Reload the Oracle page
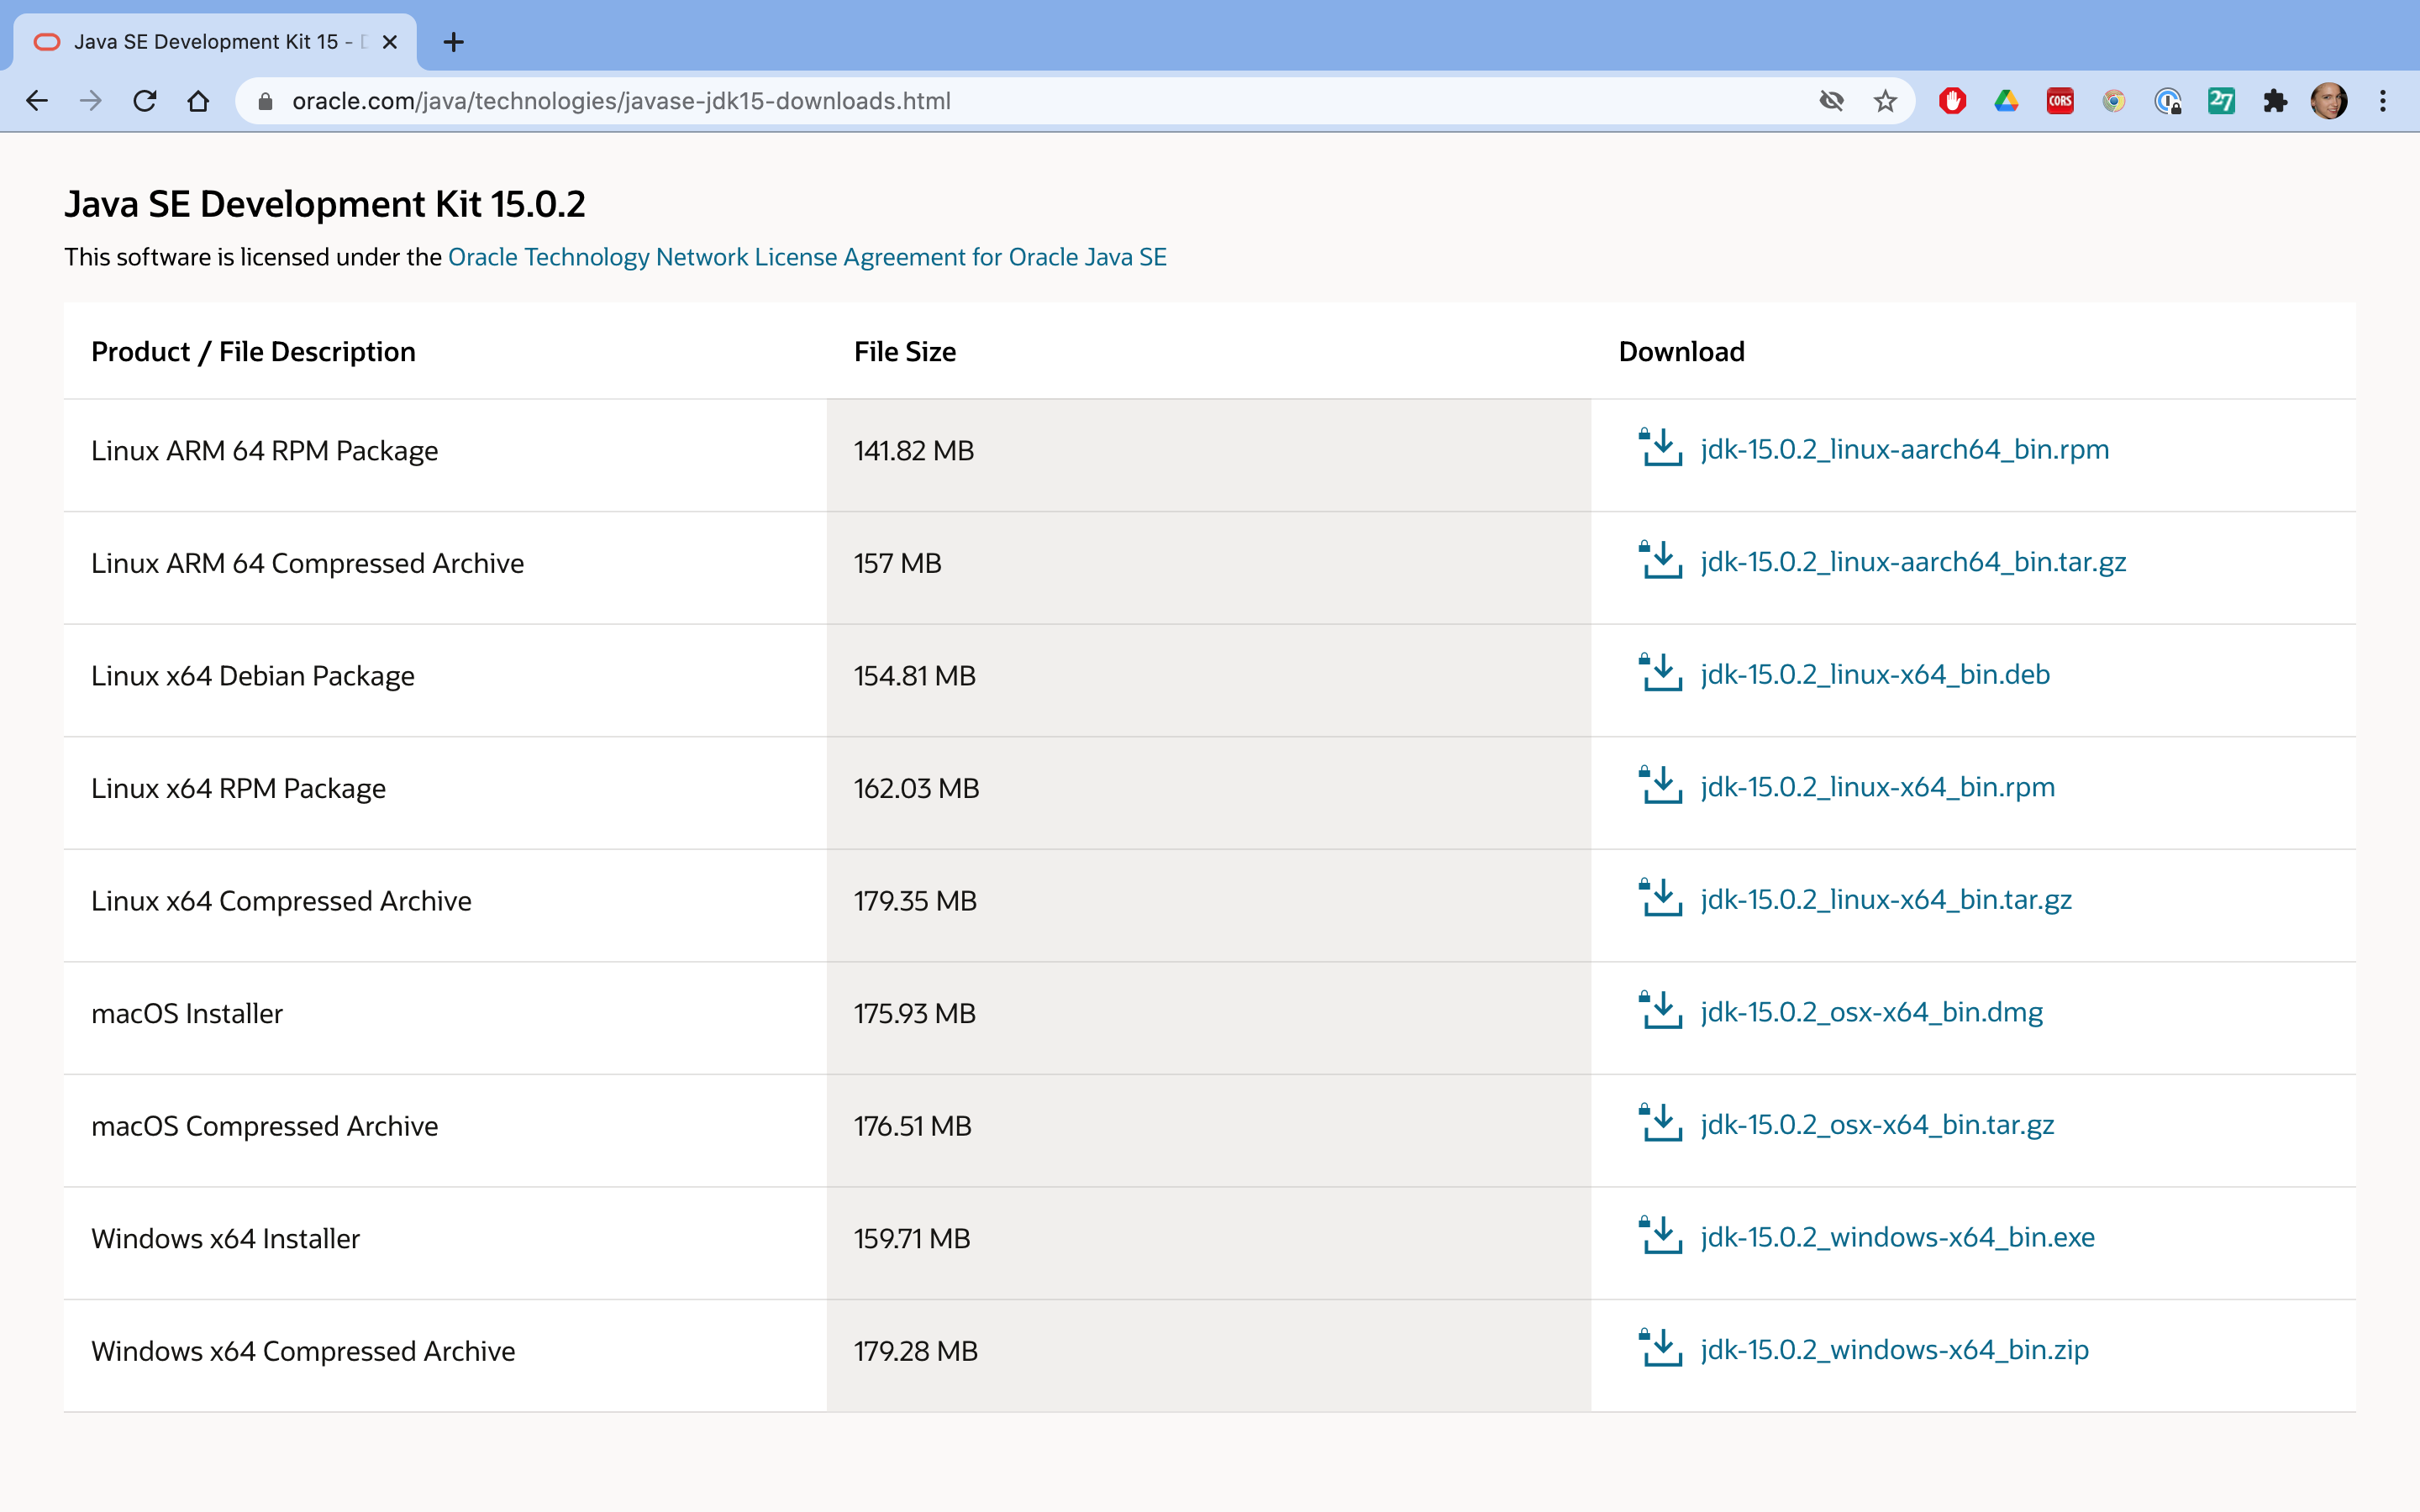The width and height of the screenshot is (2420, 1512). pyautogui.click(x=145, y=101)
